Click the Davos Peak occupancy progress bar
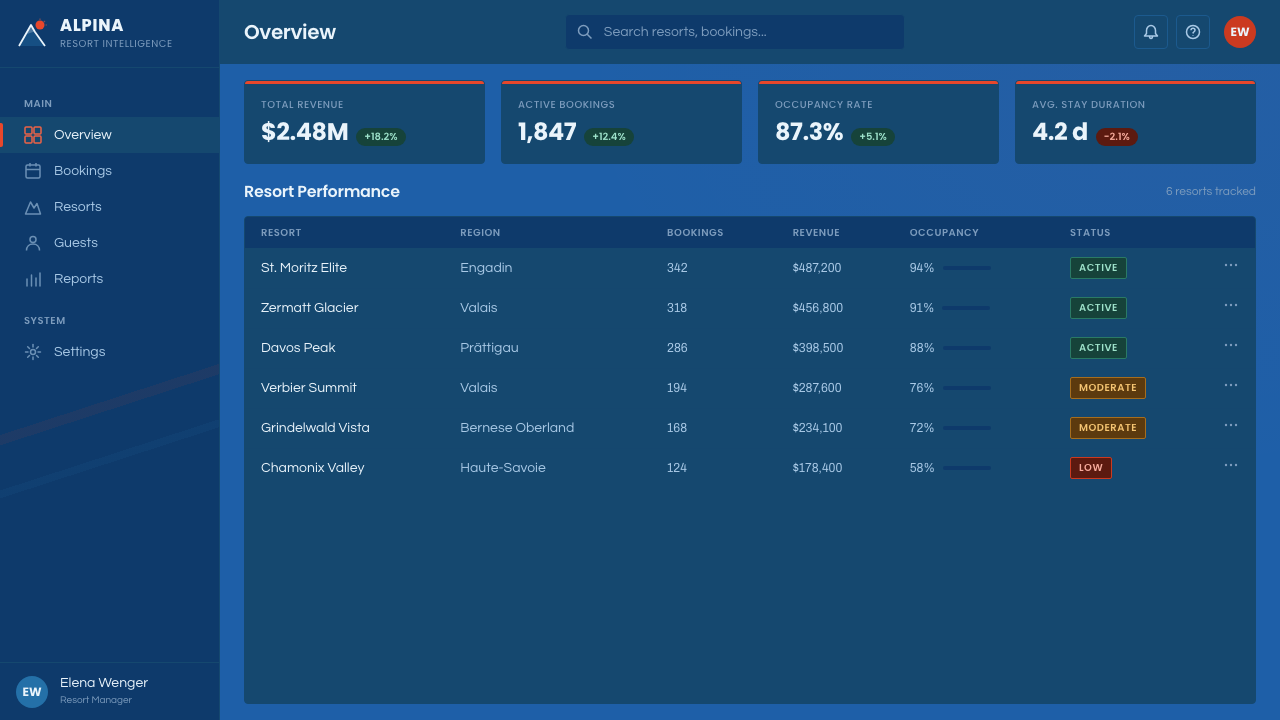The height and width of the screenshot is (720, 1280). (x=966, y=348)
